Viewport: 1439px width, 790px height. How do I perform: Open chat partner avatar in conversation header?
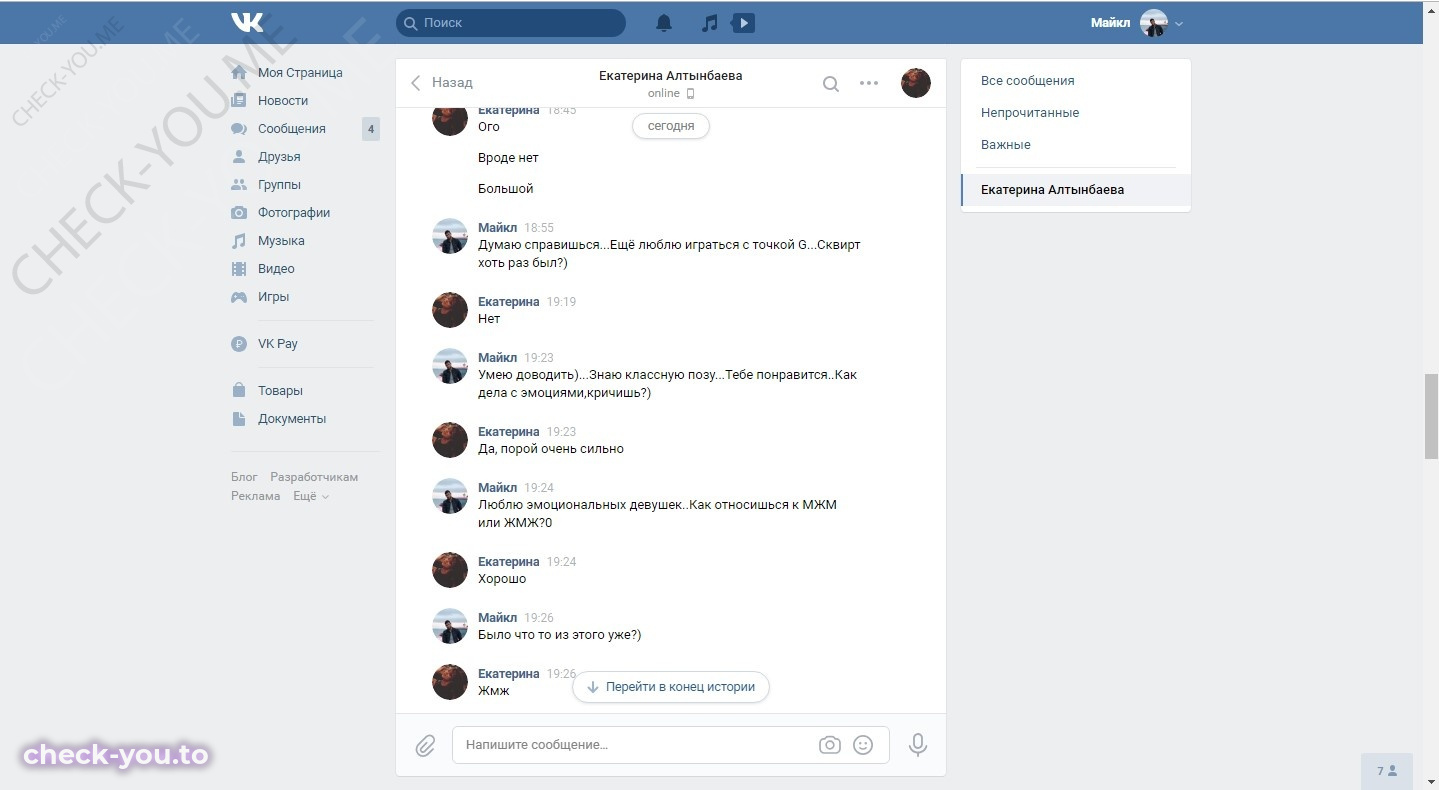pos(916,83)
